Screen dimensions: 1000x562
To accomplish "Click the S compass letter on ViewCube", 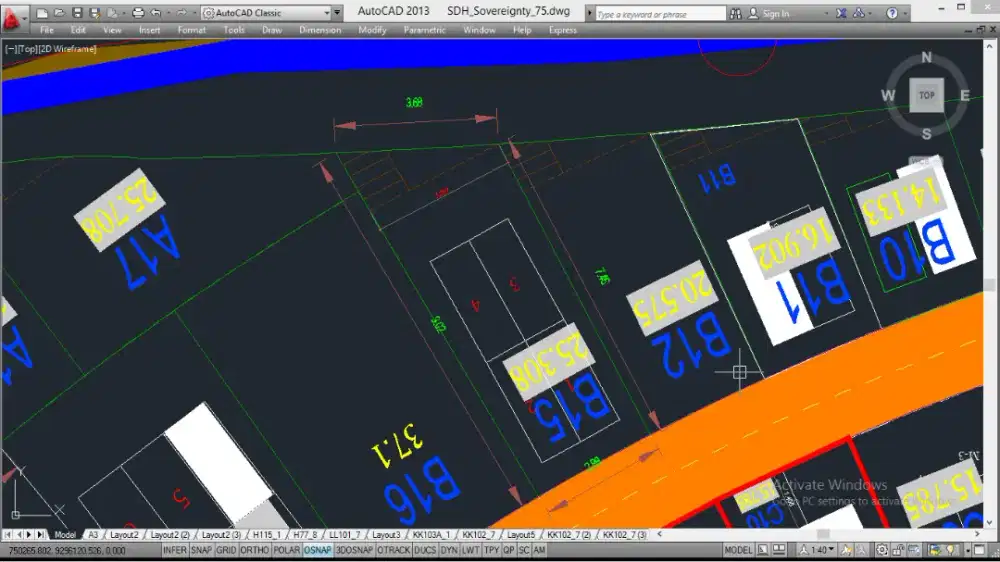I will pyautogui.click(x=926, y=134).
